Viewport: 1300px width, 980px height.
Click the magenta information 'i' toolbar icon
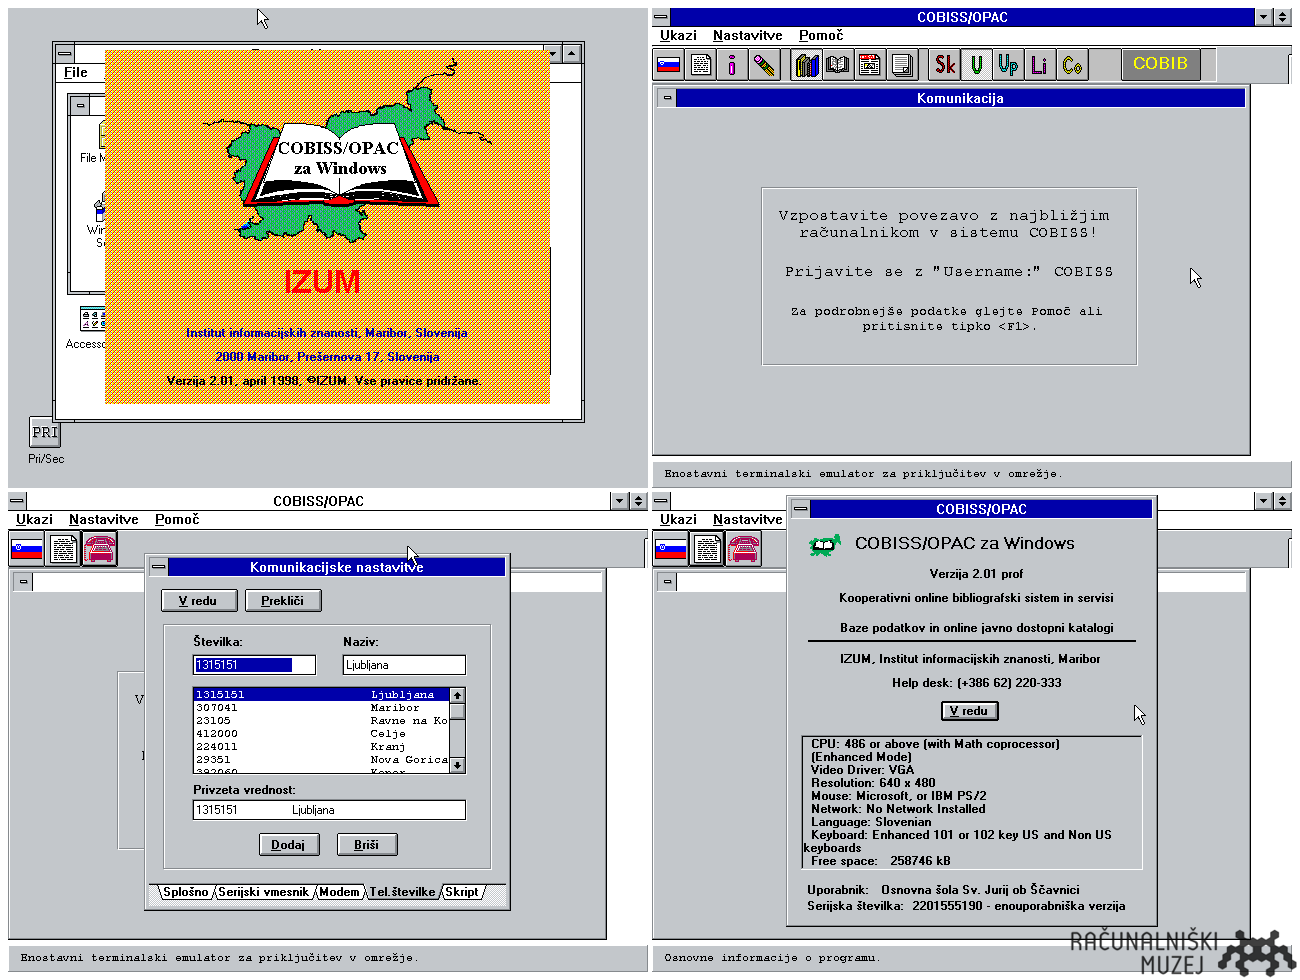(x=733, y=65)
